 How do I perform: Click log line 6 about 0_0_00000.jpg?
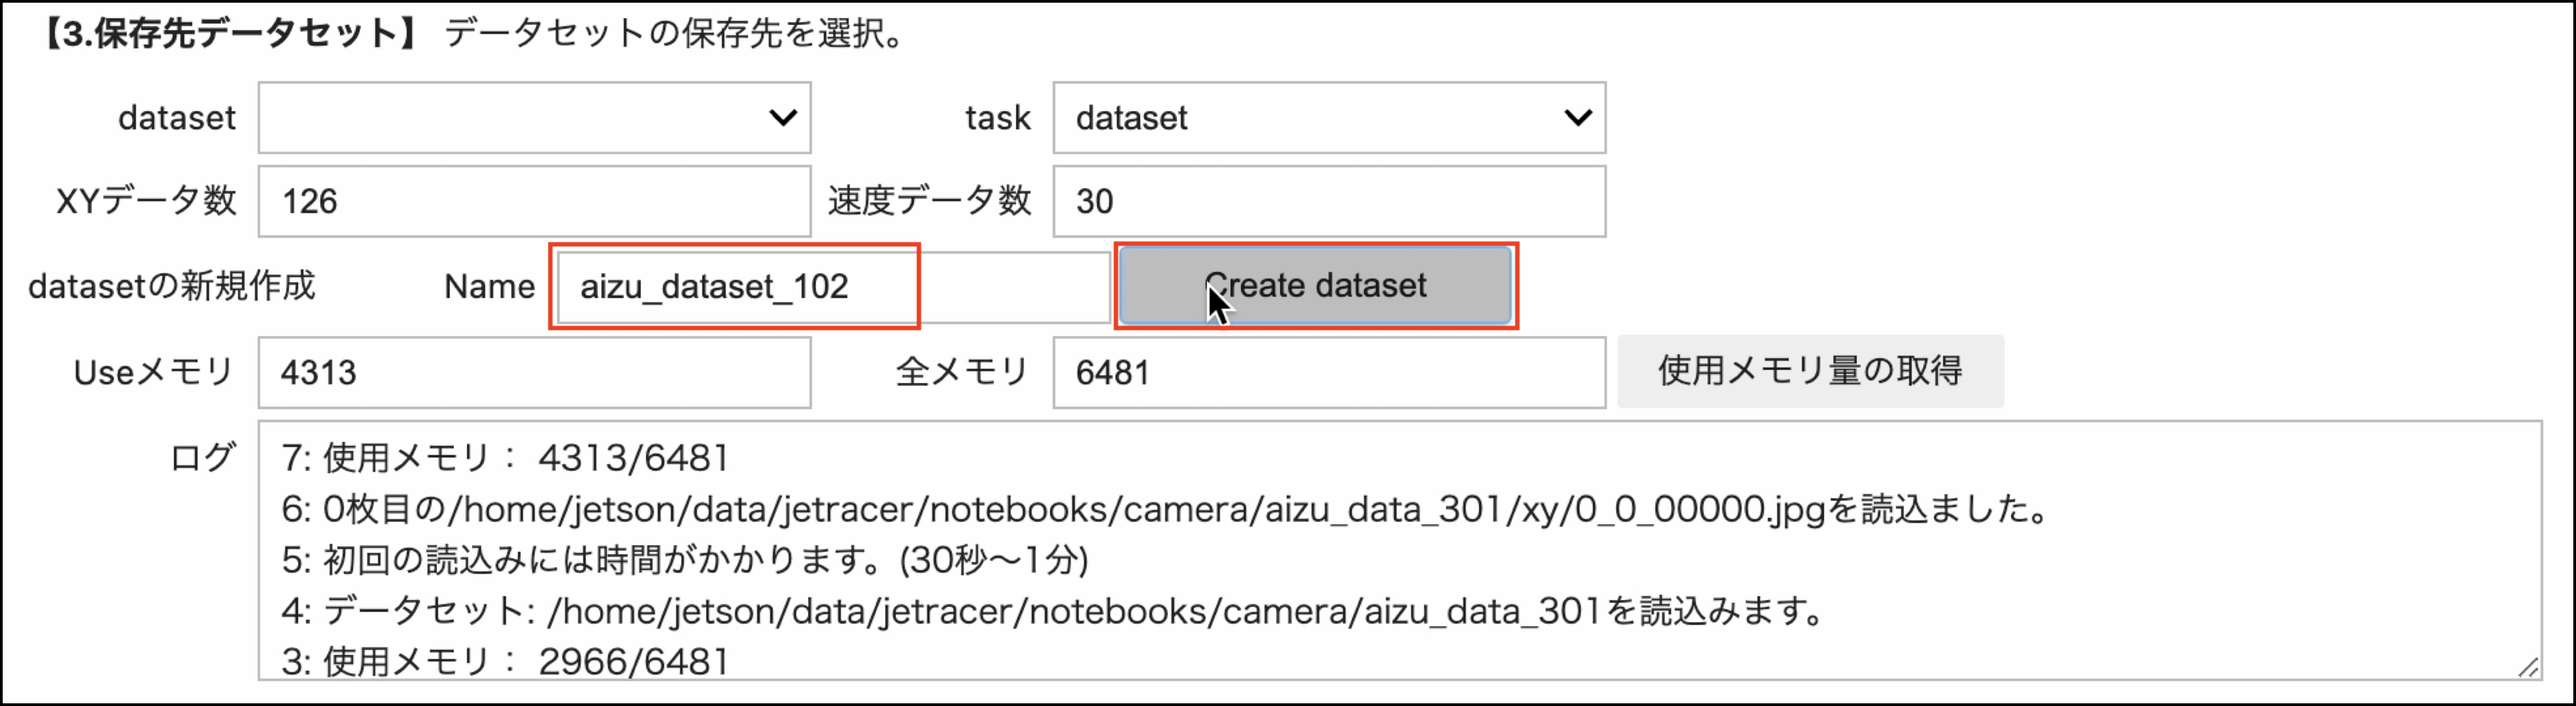click(x=1166, y=509)
